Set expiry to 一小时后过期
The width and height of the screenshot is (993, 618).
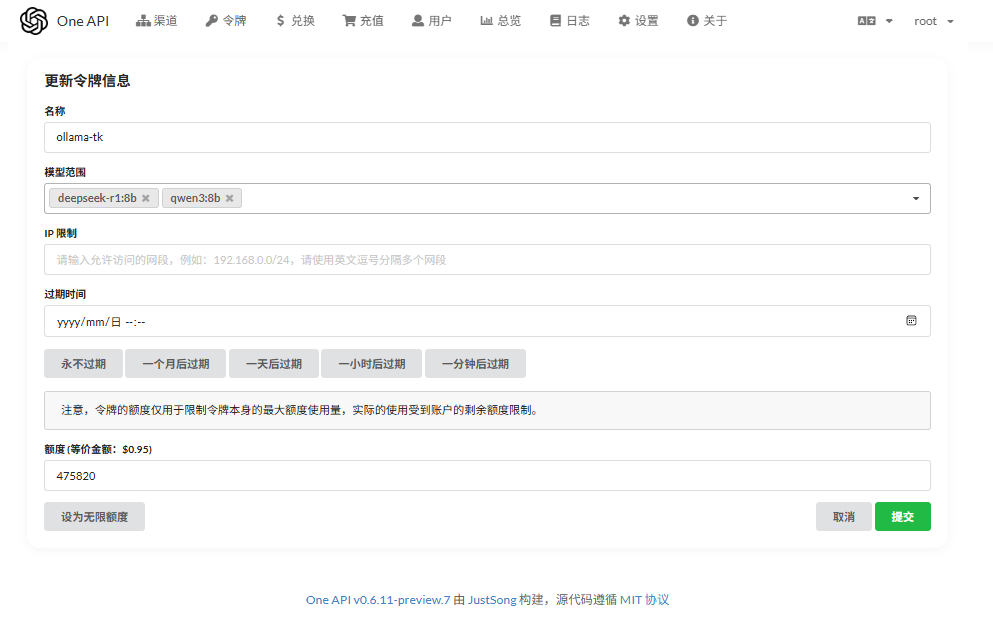371,364
